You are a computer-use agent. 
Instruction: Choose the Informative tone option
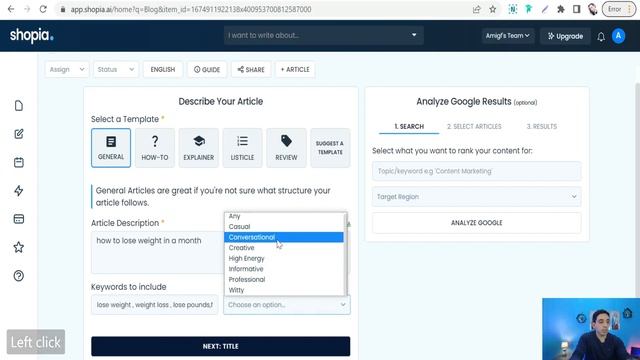284,269
